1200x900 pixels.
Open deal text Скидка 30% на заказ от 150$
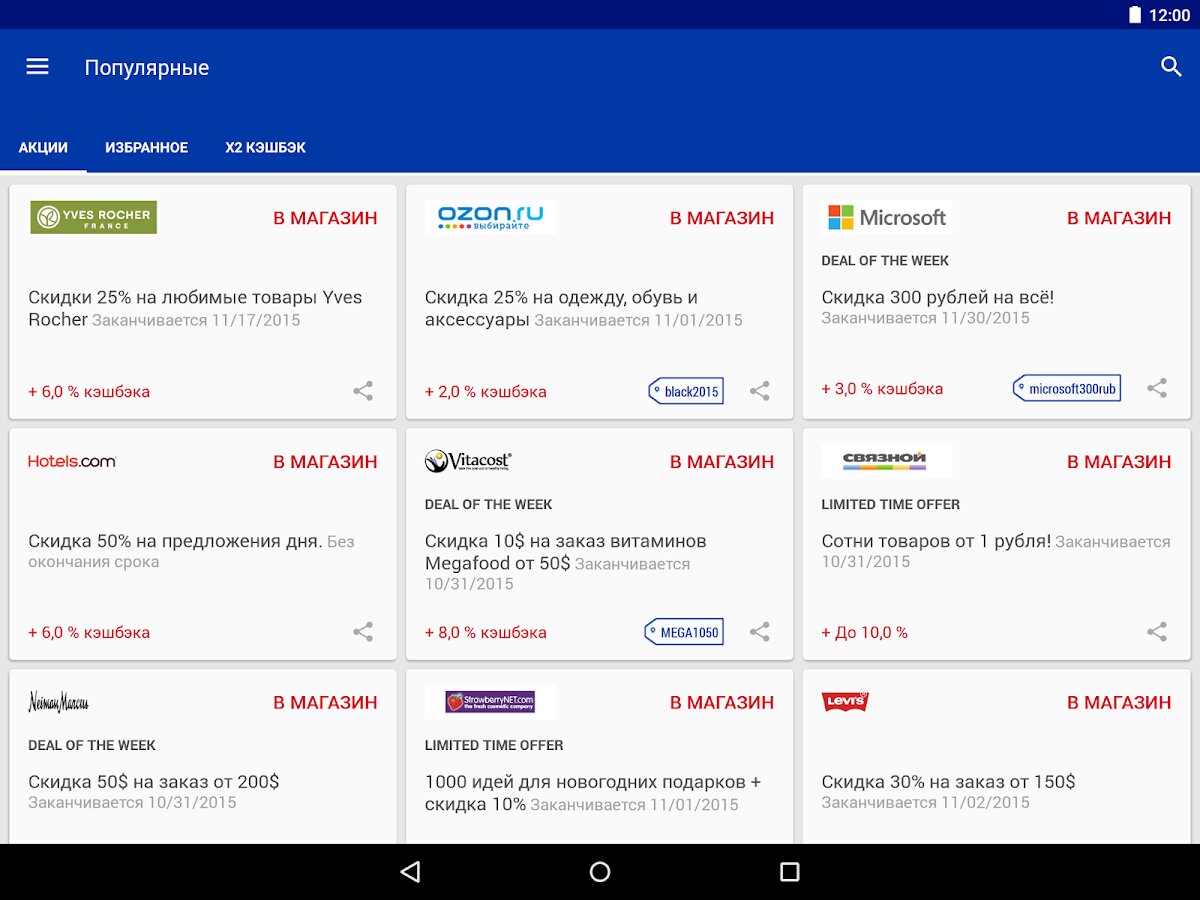click(x=948, y=782)
